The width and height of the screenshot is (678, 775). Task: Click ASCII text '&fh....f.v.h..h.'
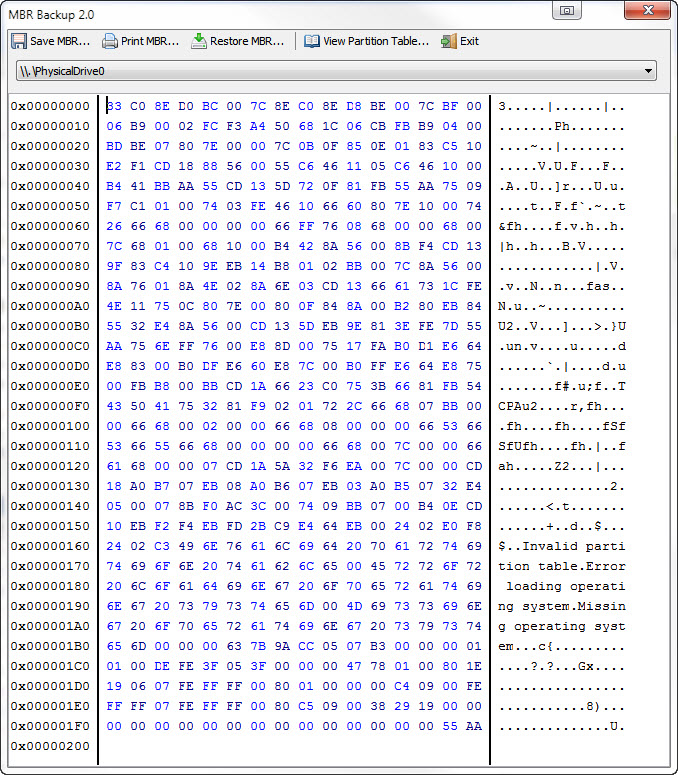(x=562, y=226)
